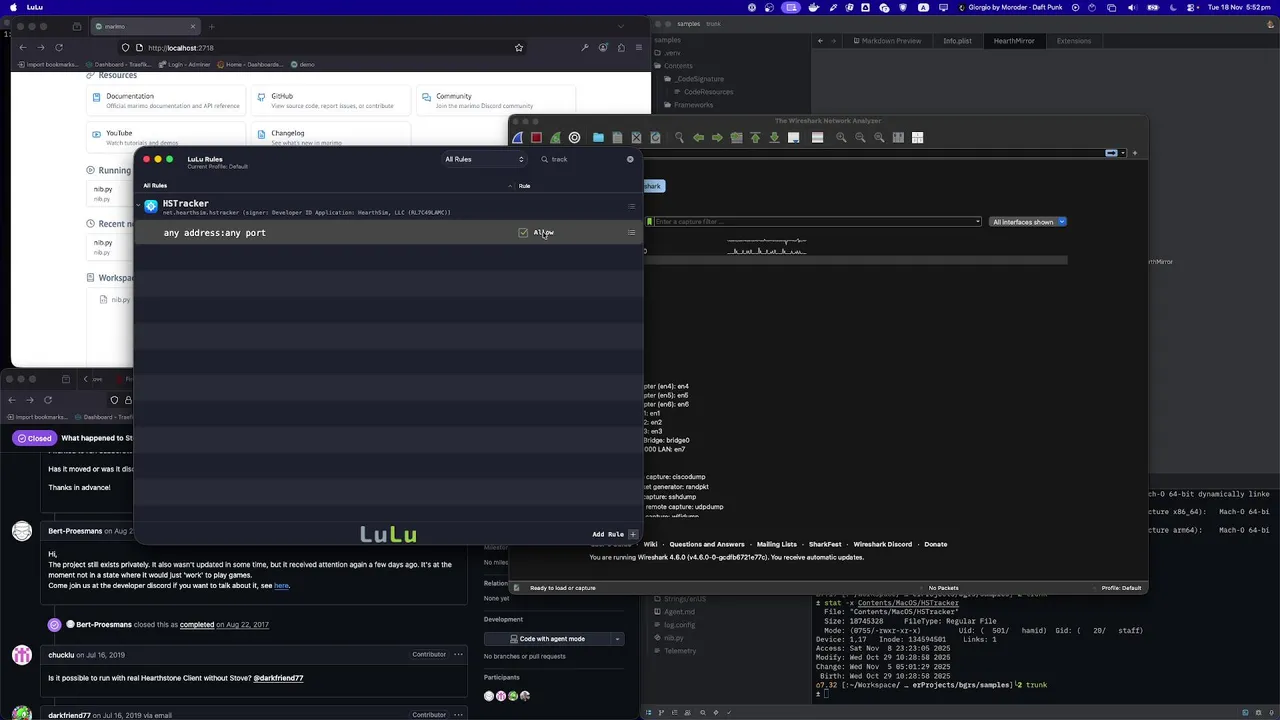Click the reload capture file icon in Wireshark
Image resolution: width=1280 pixels, height=720 pixels.
[x=655, y=138]
